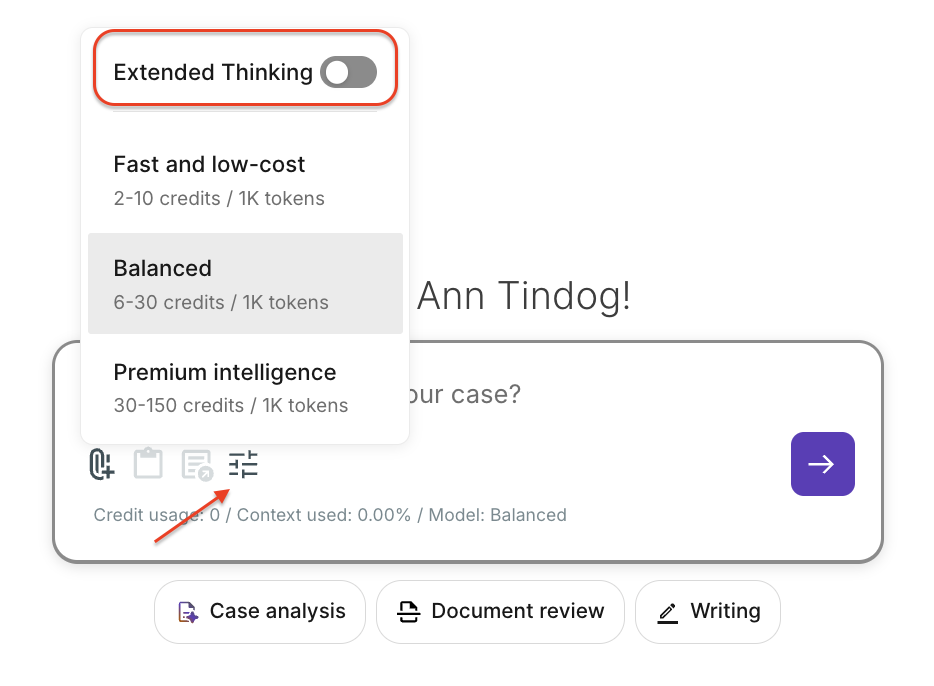Click the Document review scanner icon
The height and width of the screenshot is (686, 934).
[408, 612]
